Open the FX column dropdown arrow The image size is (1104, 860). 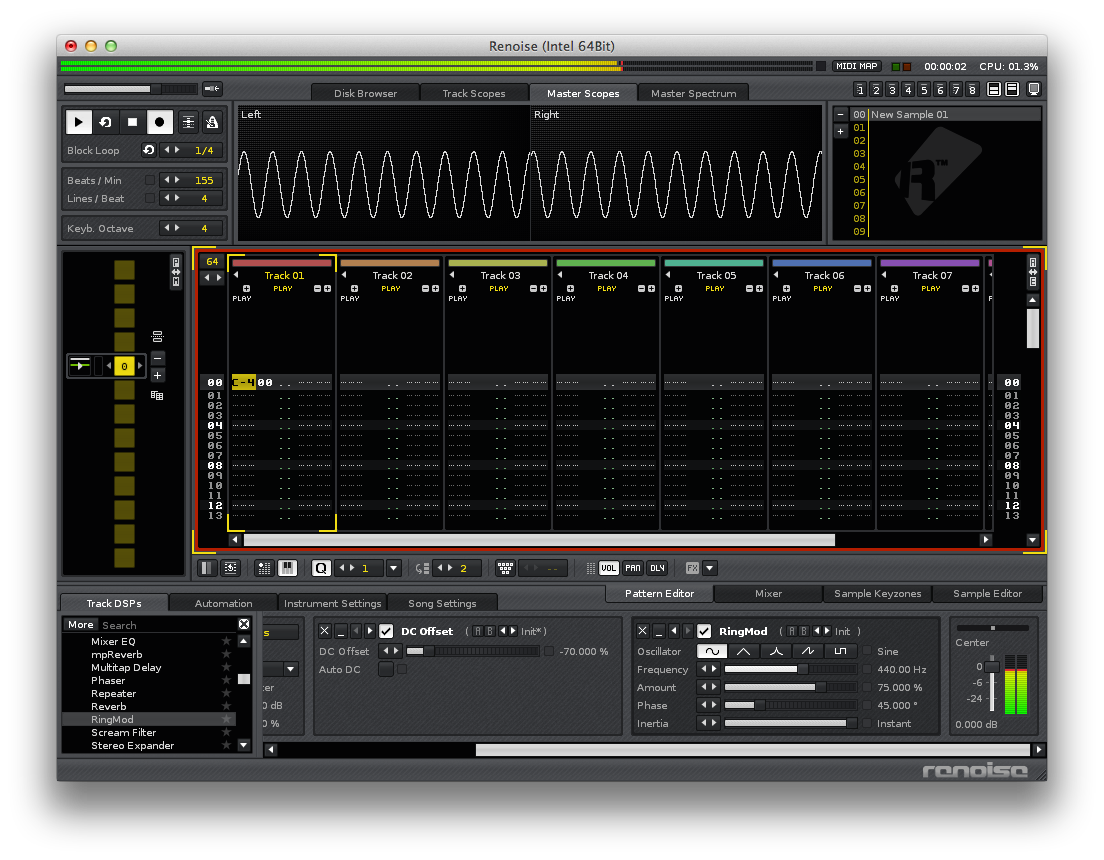tap(710, 568)
